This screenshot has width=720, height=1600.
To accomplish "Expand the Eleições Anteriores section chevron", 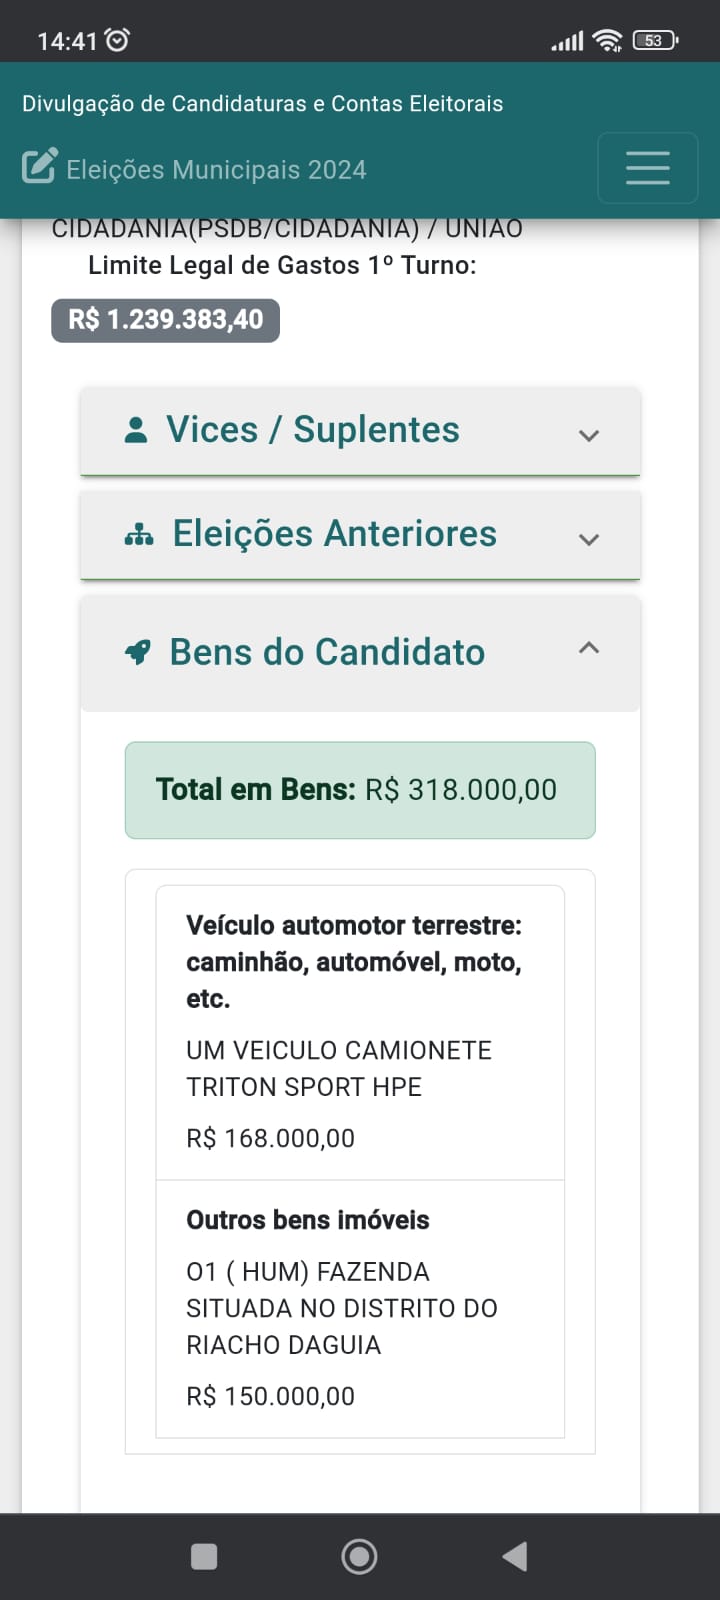I will [x=589, y=539].
